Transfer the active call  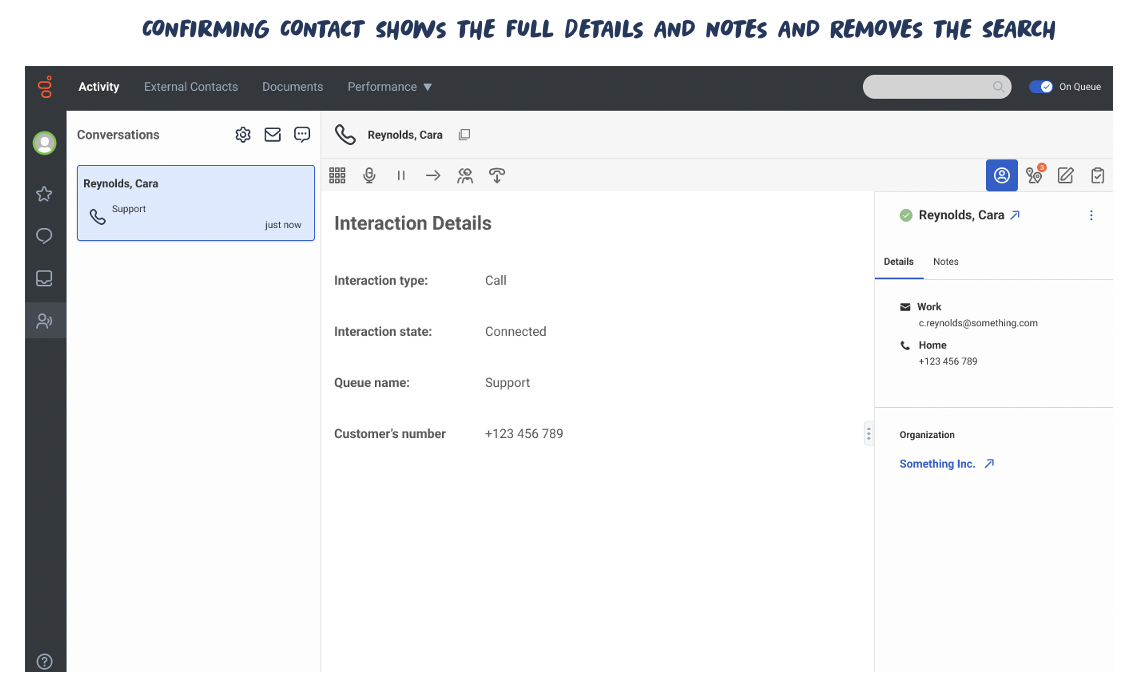pyautogui.click(x=433, y=175)
